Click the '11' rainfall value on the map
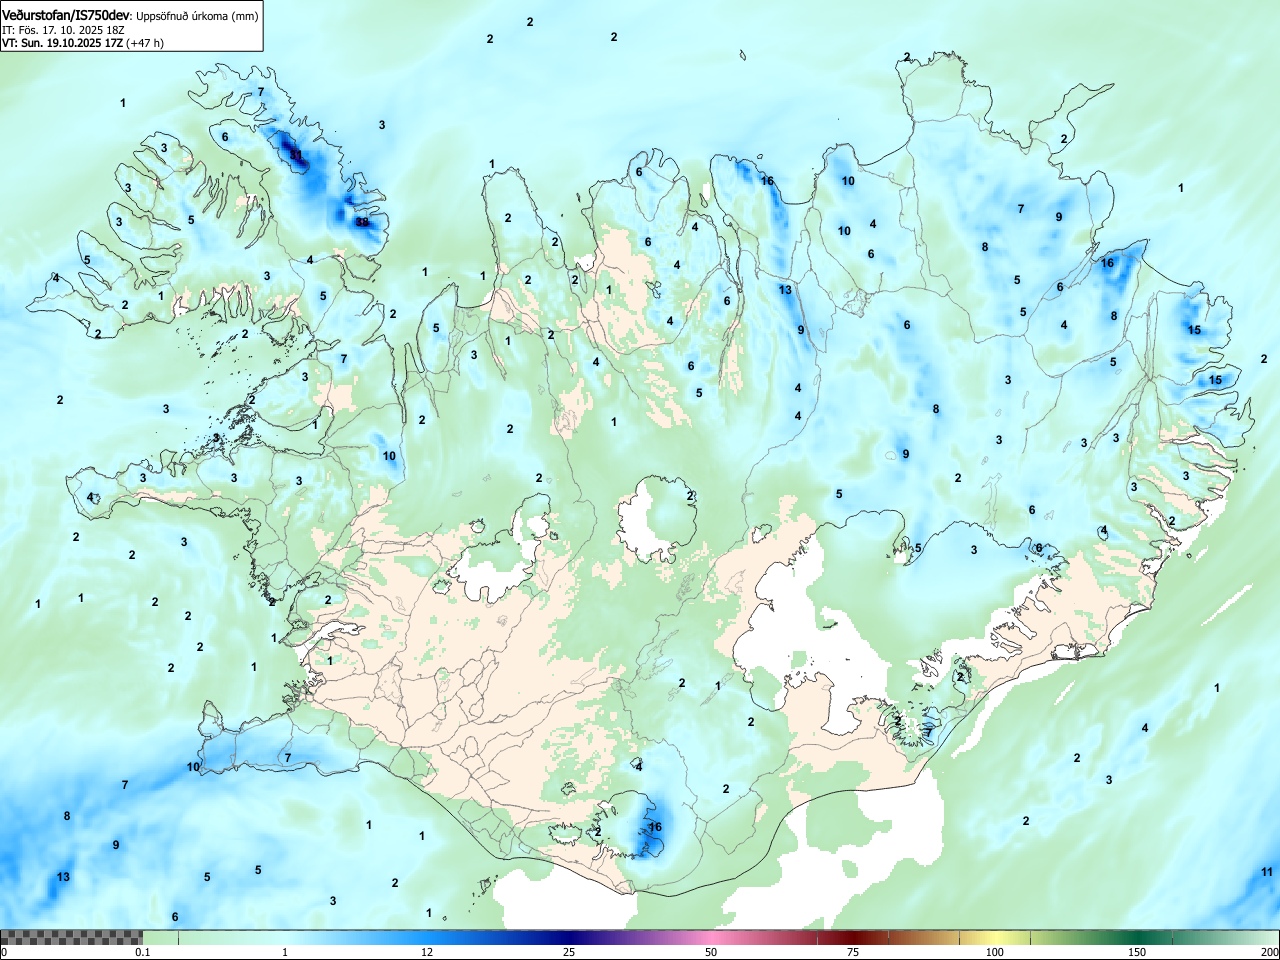Image resolution: width=1280 pixels, height=960 pixels. point(1268,872)
